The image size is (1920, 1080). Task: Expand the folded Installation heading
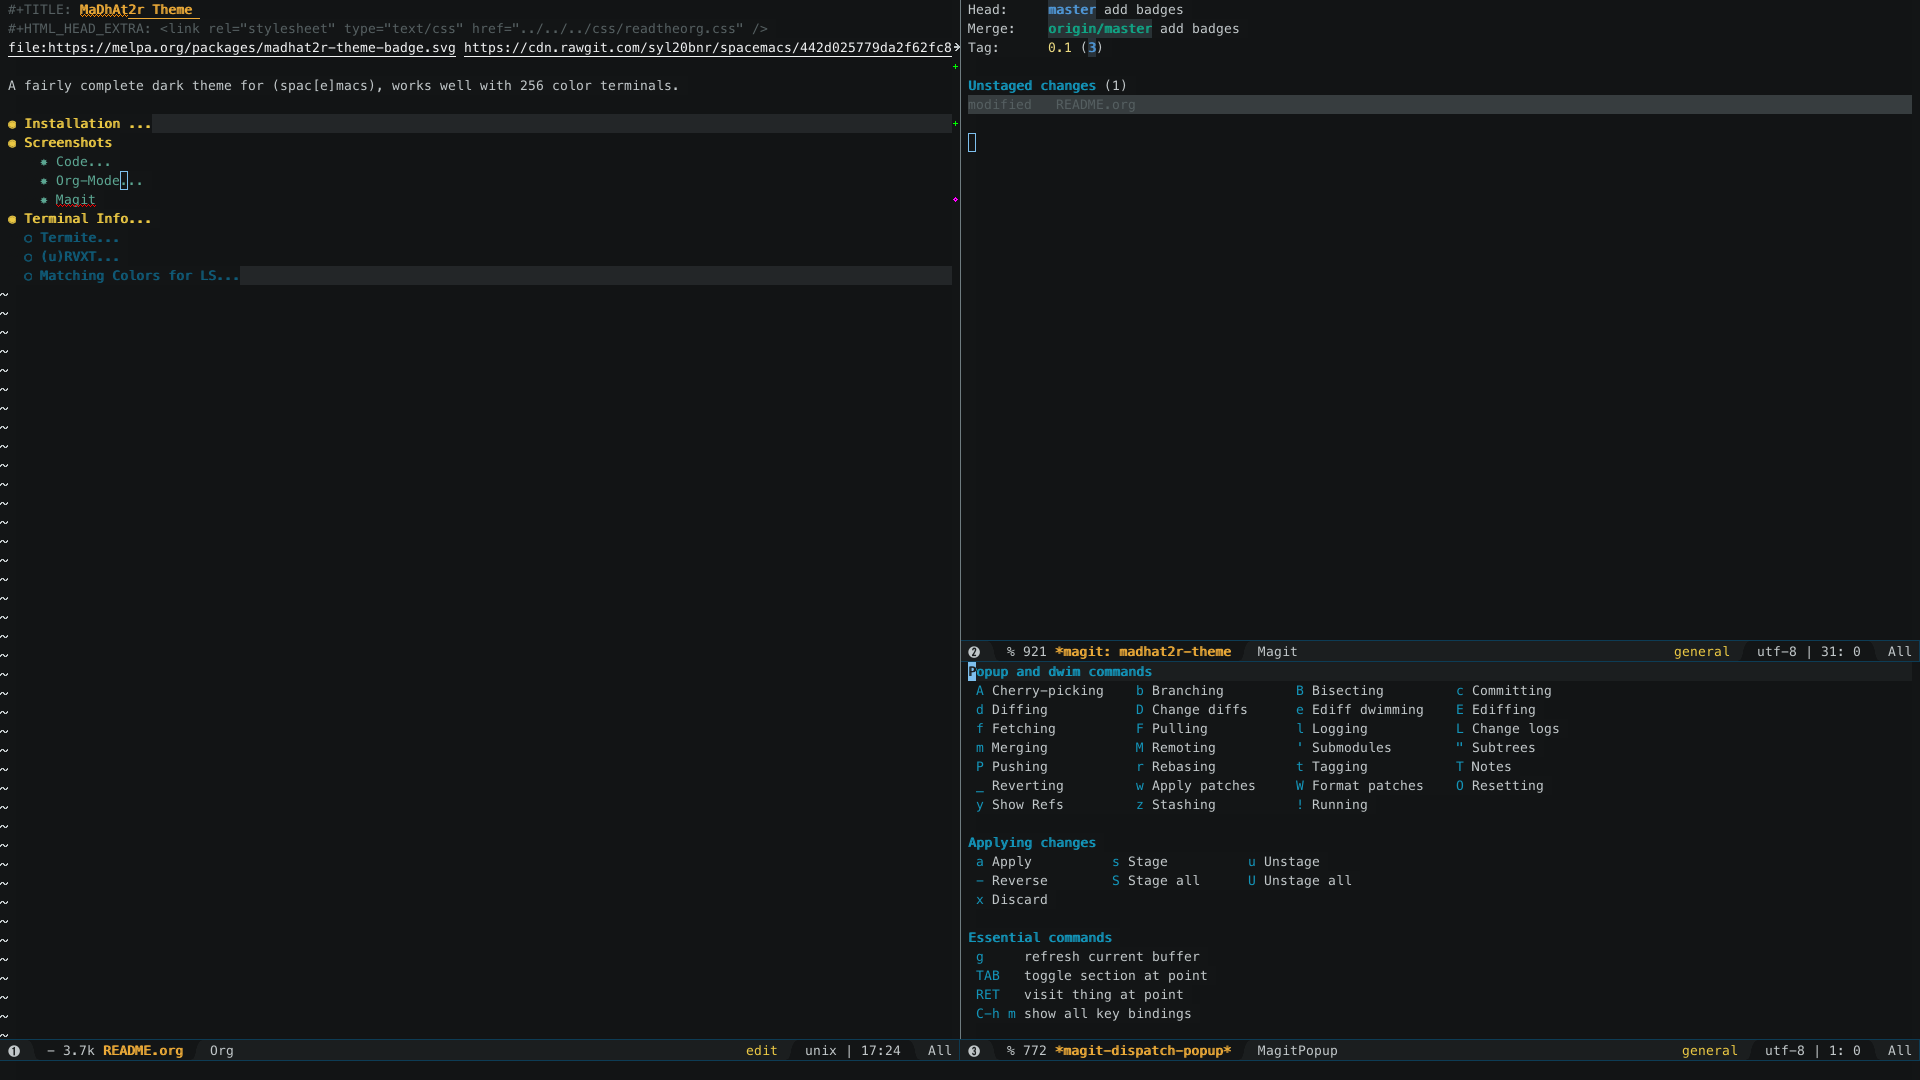pos(86,124)
